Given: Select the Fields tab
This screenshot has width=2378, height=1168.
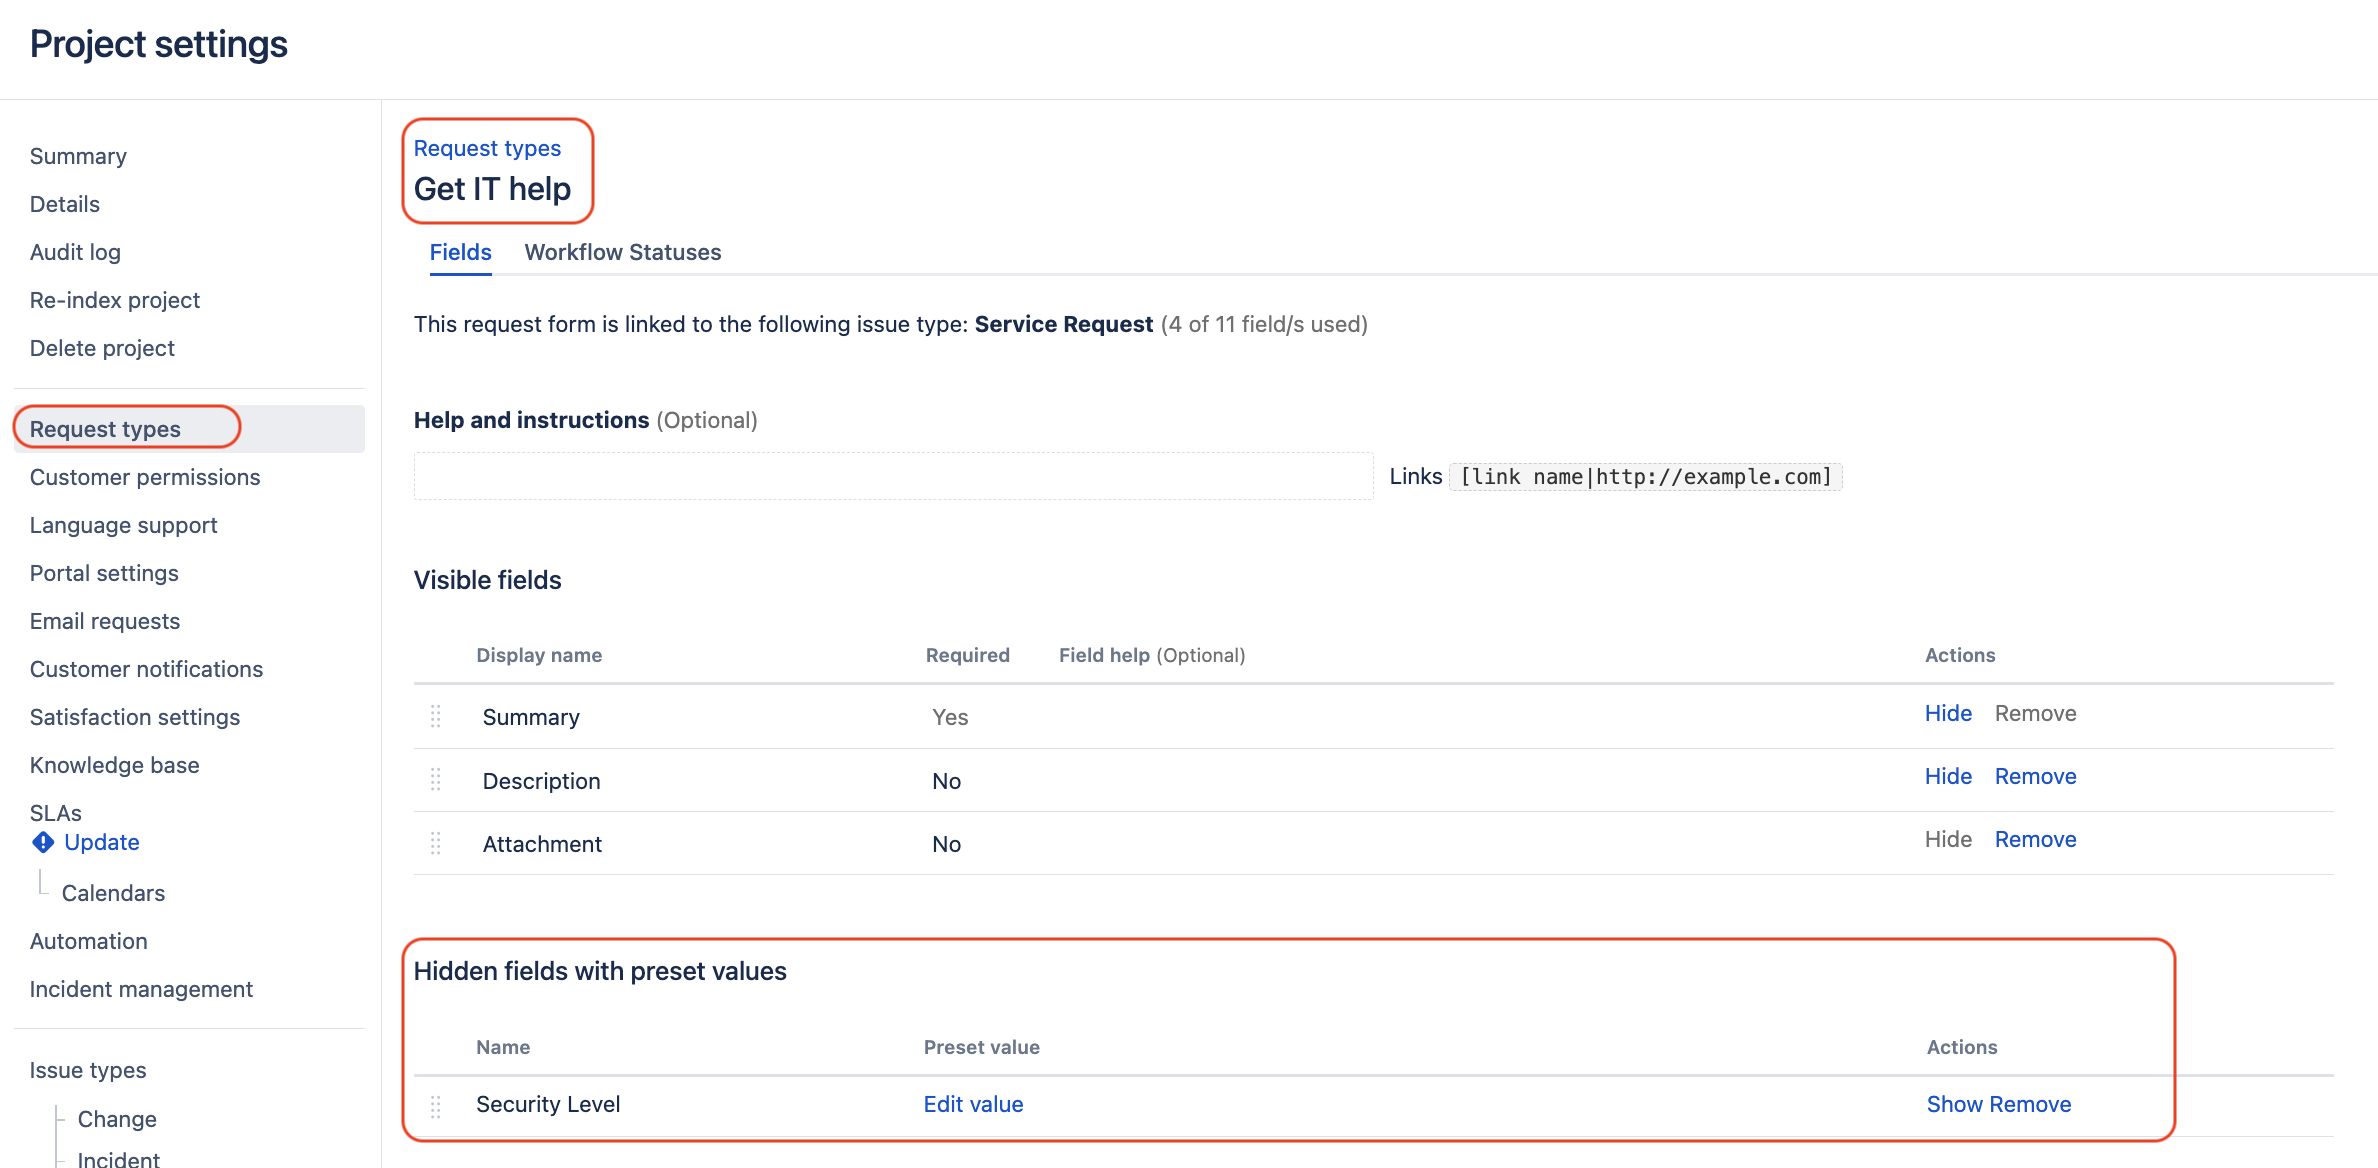Looking at the screenshot, I should (460, 252).
